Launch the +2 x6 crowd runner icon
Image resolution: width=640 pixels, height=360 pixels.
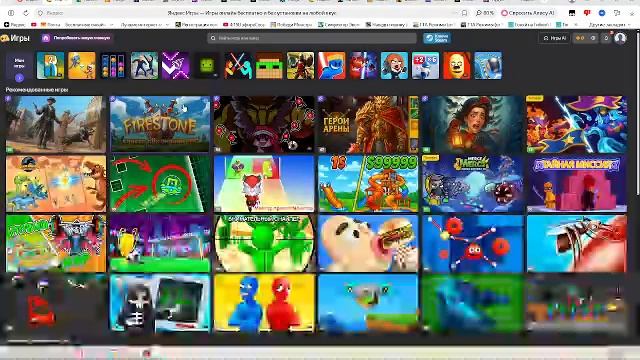coord(425,65)
